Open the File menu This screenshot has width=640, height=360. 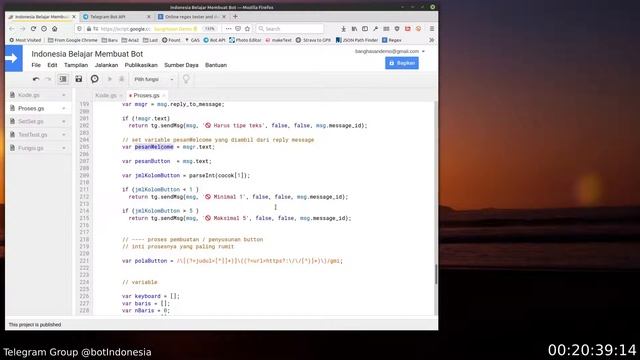tap(36, 65)
